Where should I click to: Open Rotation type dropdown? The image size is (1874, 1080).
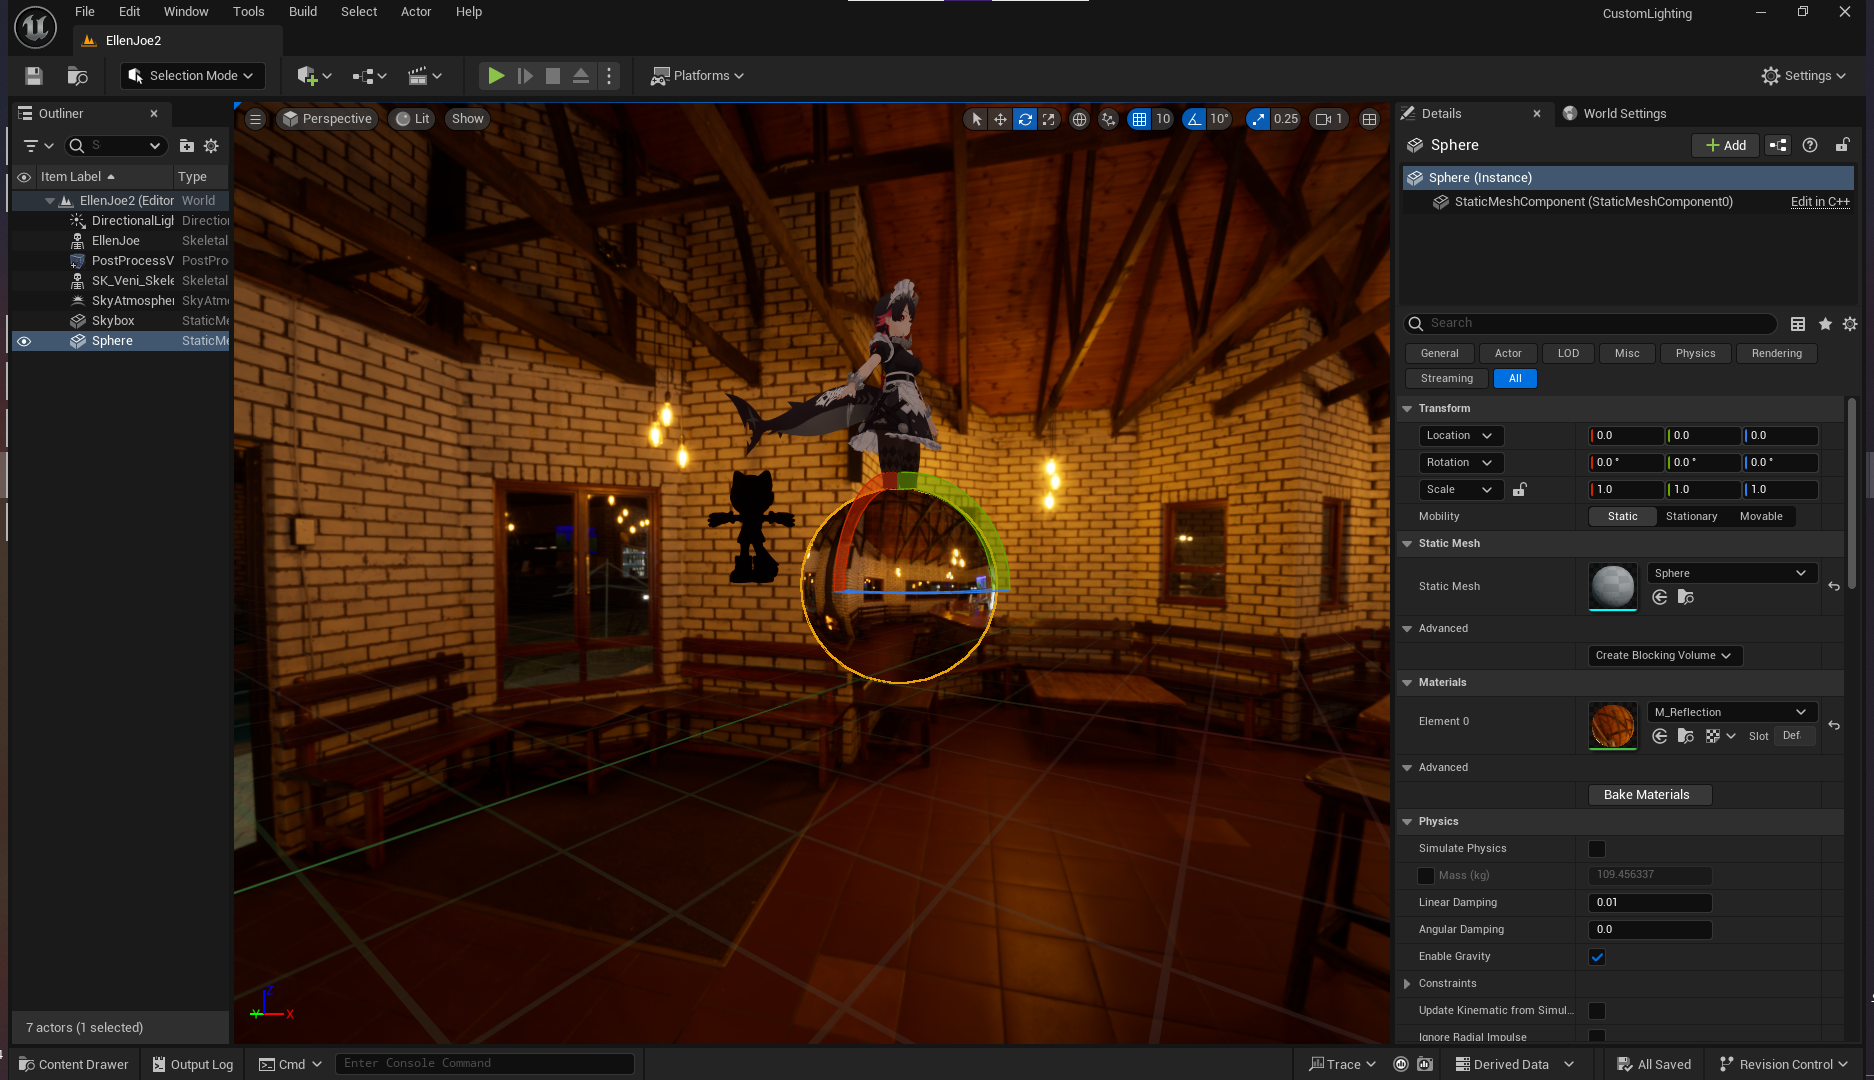click(1460, 463)
